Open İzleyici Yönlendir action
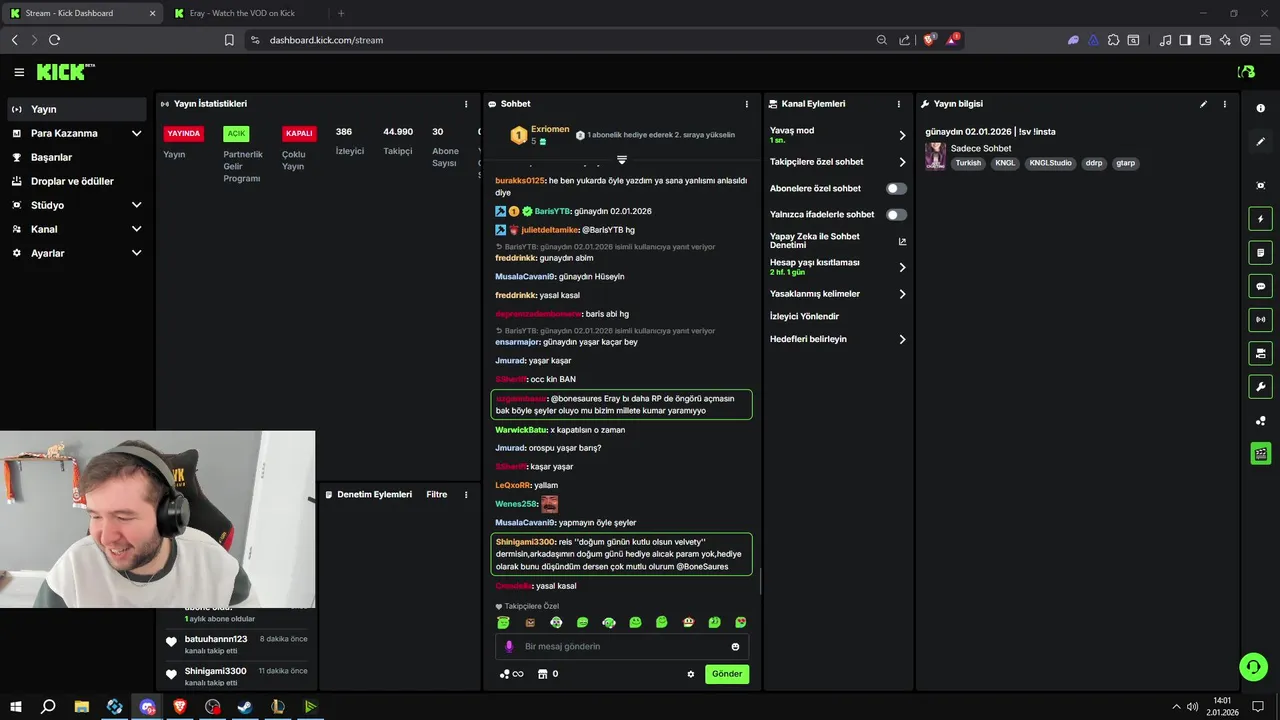Viewport: 1280px width, 720px height. (804, 316)
